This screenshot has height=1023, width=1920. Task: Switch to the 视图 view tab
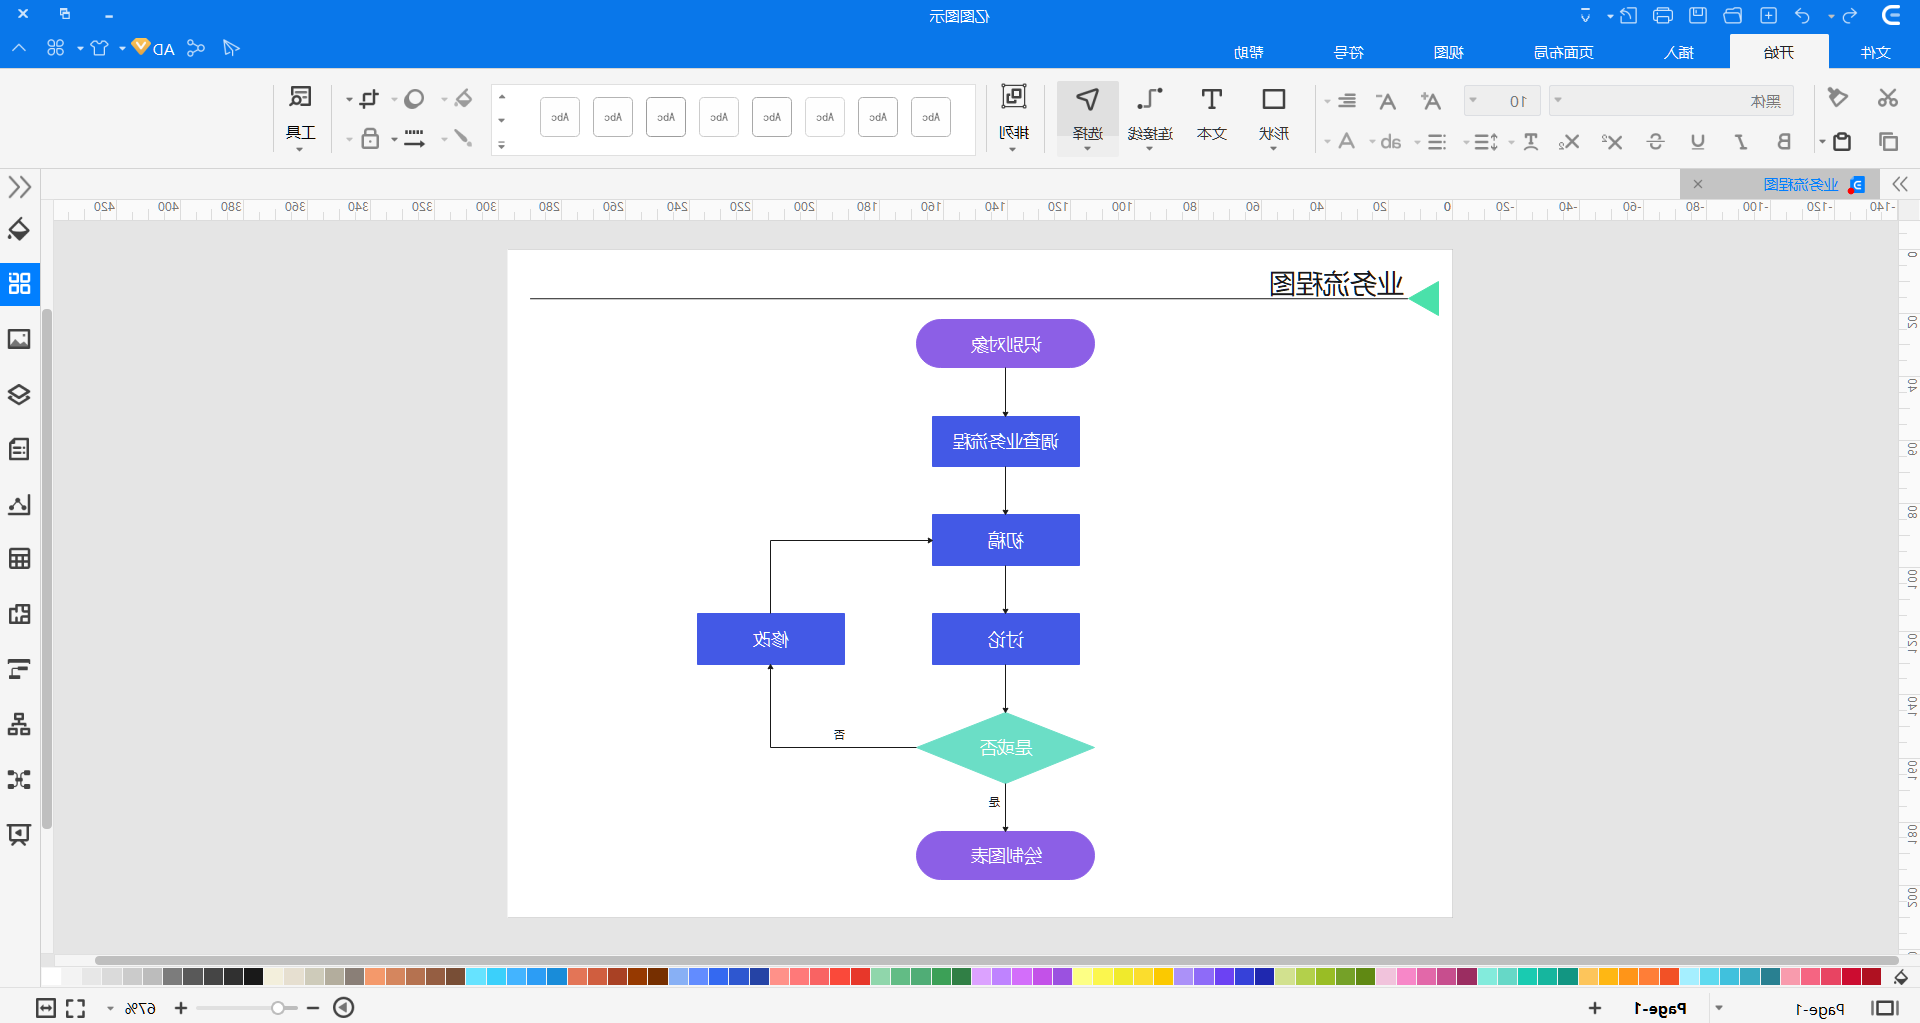1448,52
